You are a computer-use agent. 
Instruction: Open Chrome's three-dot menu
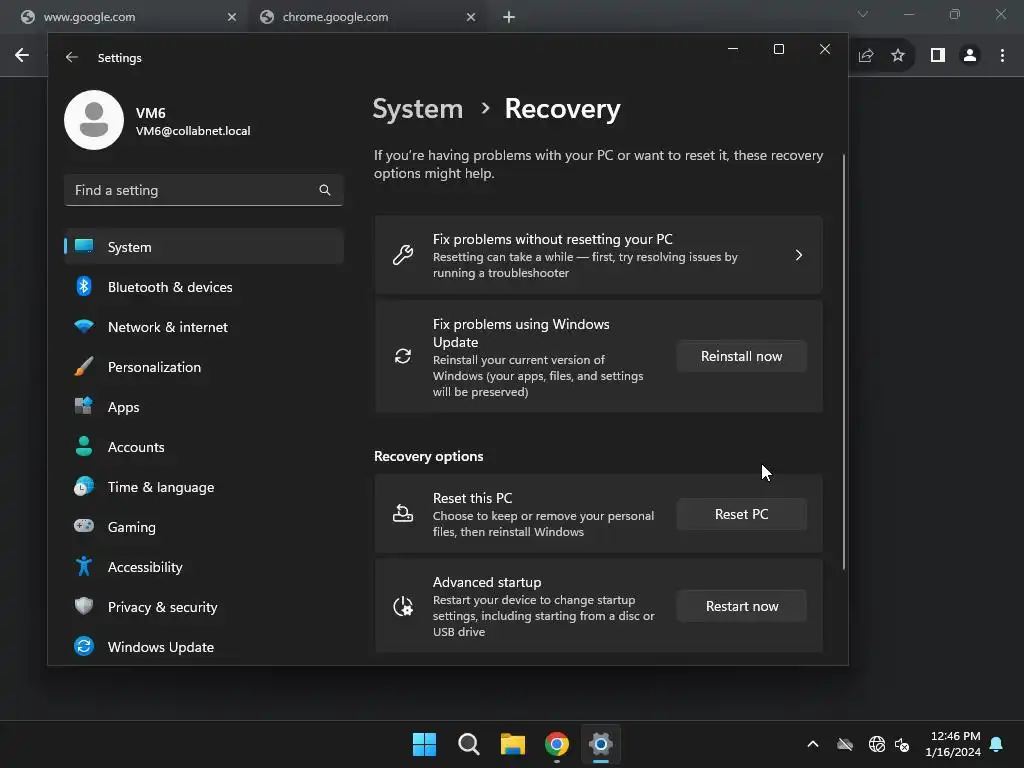click(x=1002, y=56)
